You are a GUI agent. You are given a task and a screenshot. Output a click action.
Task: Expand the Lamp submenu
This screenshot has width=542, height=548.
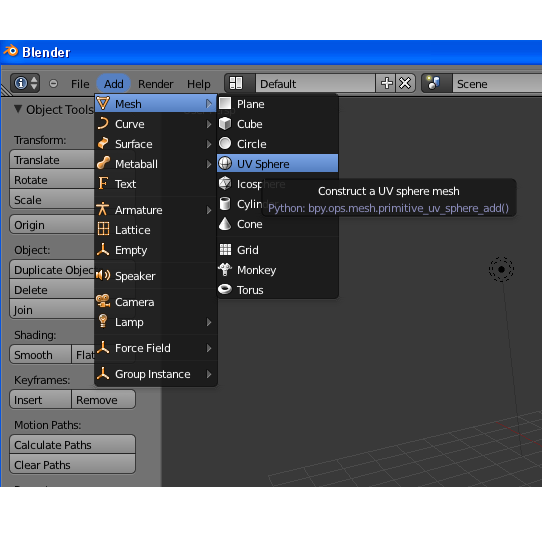click(x=156, y=322)
